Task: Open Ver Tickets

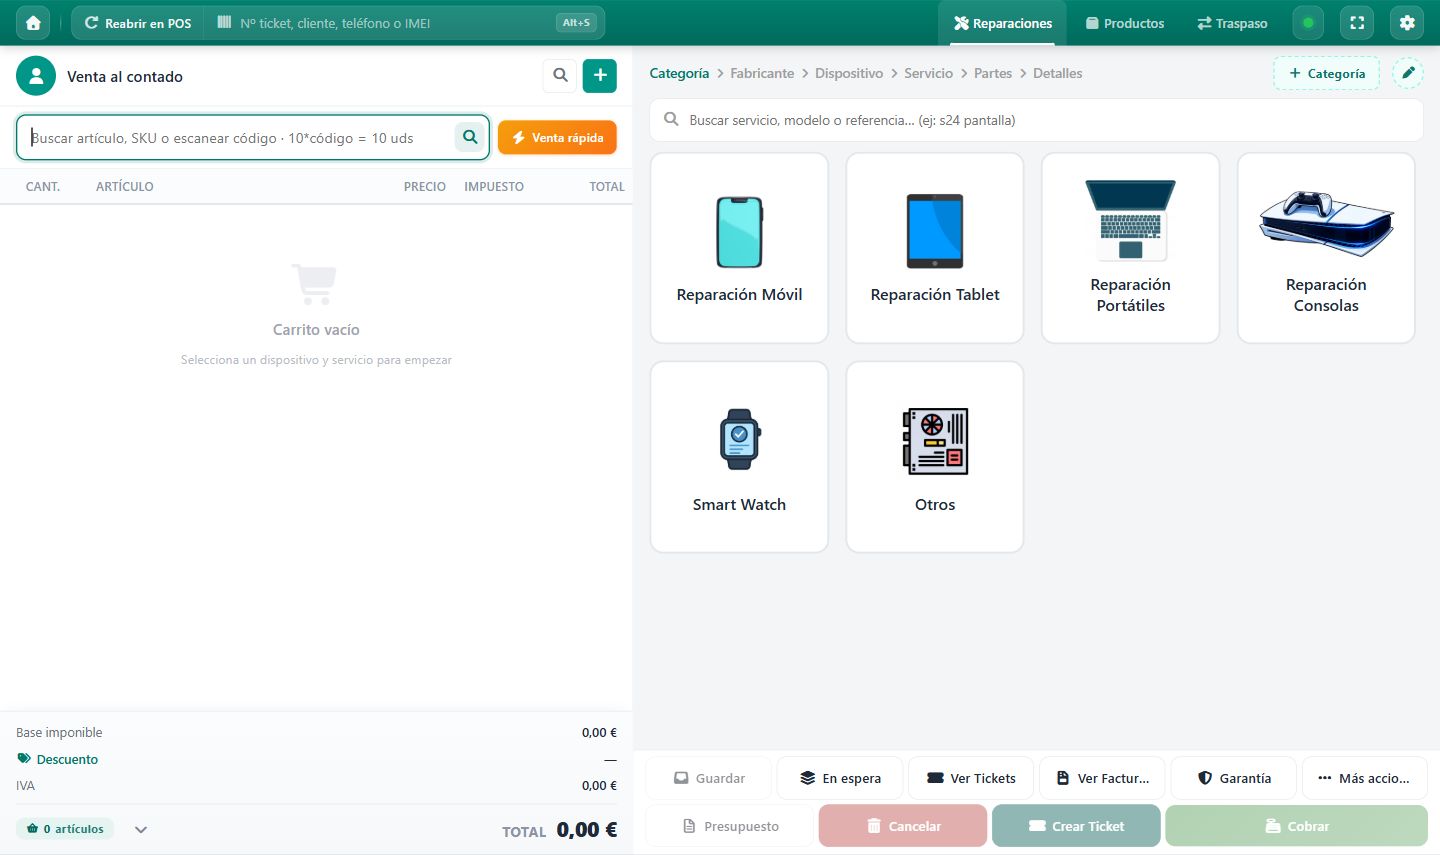Action: coord(971,778)
